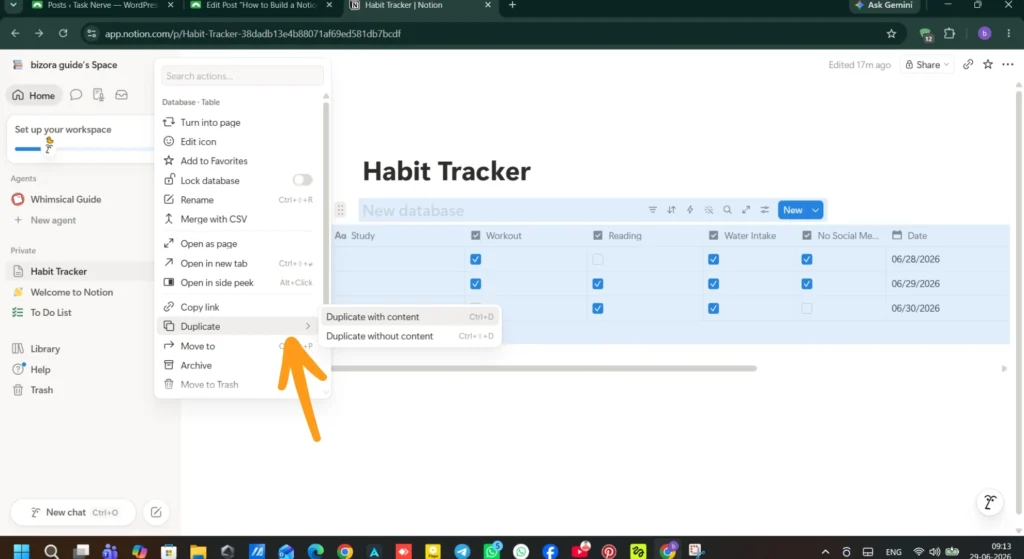Uncheck Reading for 06/29/2026
The width and height of the screenshot is (1024, 559).
coord(598,283)
